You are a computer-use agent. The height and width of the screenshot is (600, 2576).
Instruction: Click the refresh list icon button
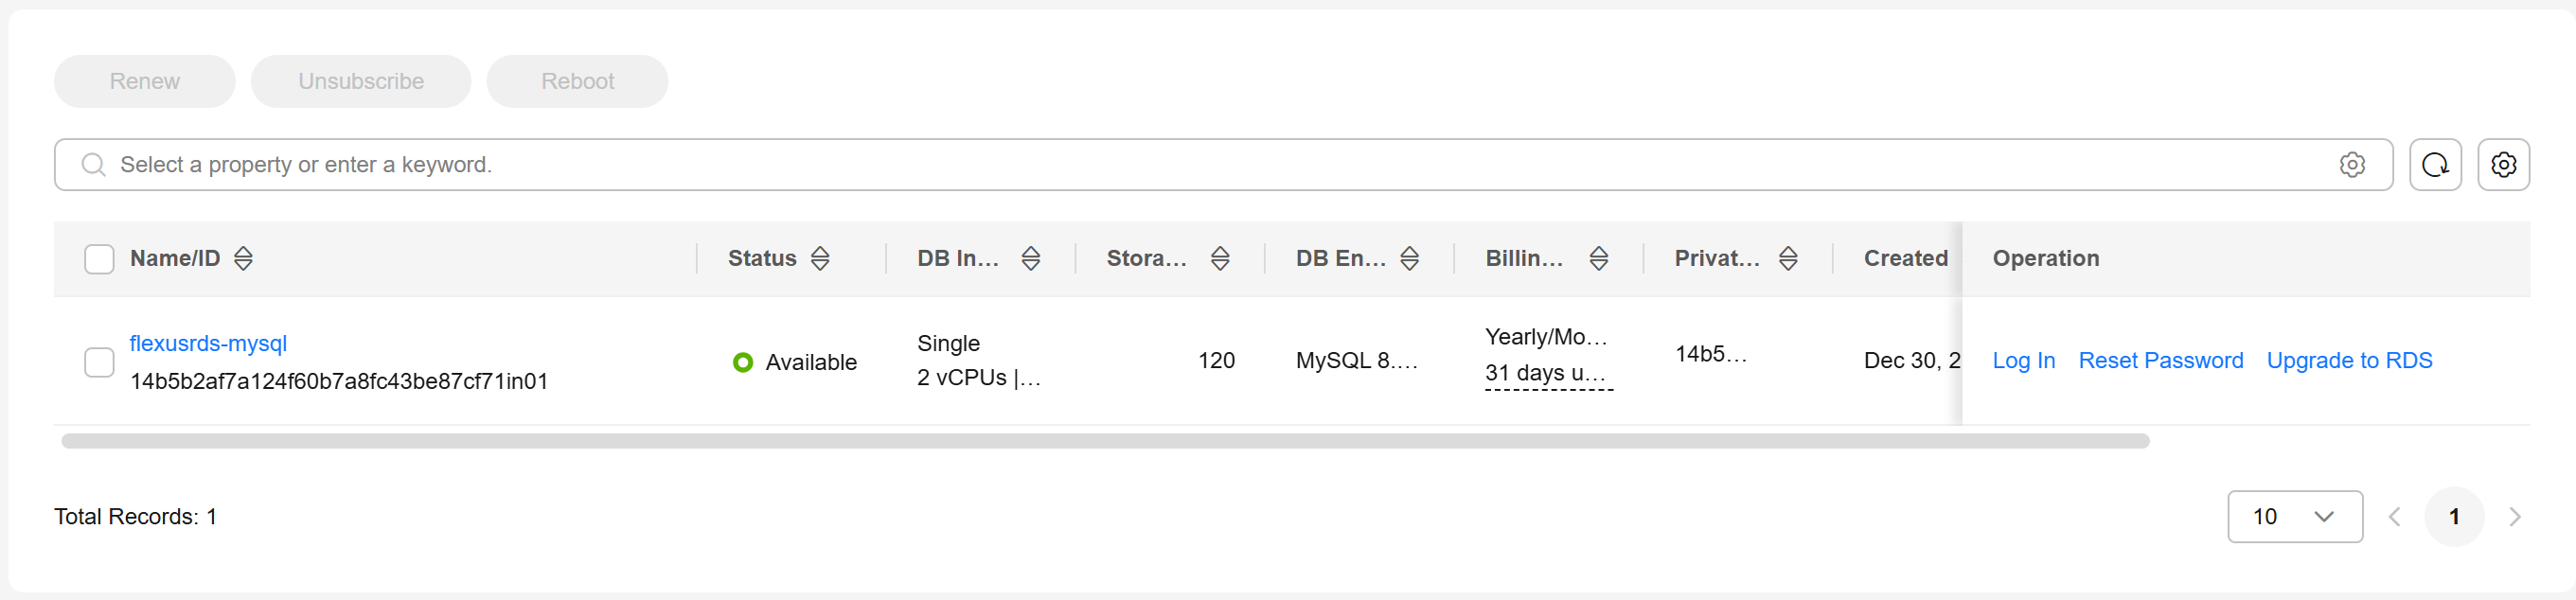2435,165
